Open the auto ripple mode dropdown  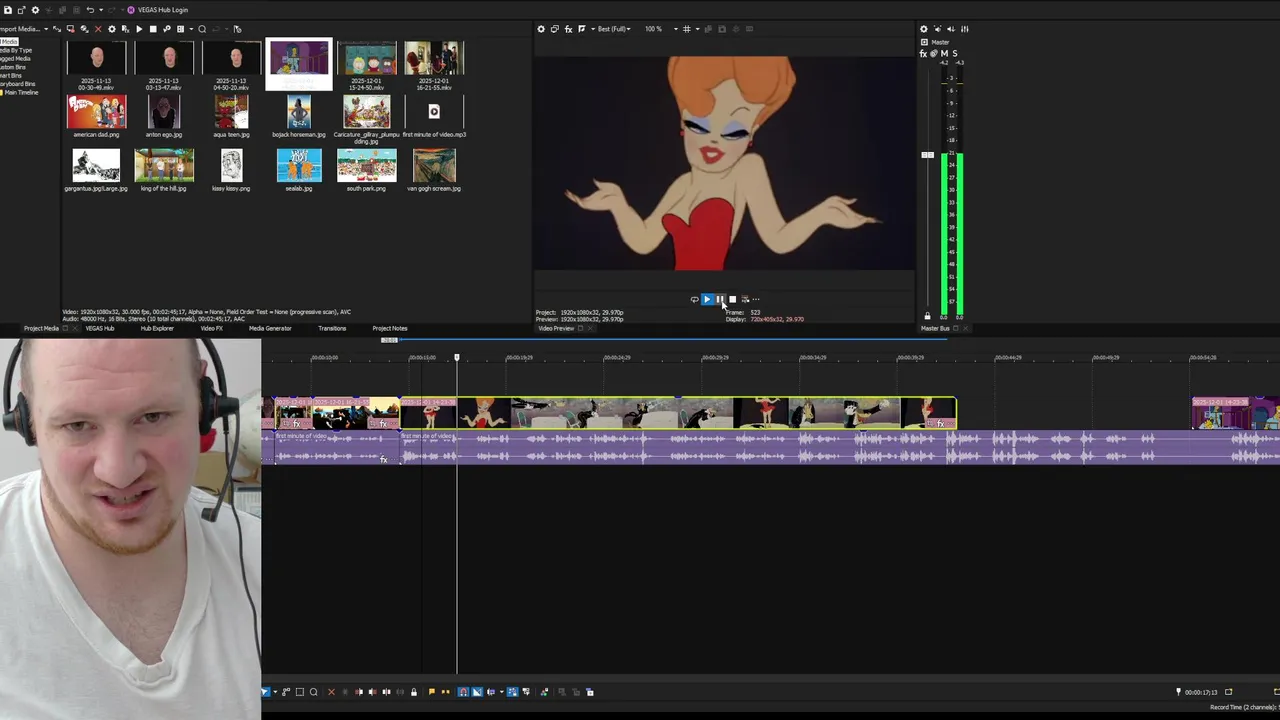[x=500, y=692]
